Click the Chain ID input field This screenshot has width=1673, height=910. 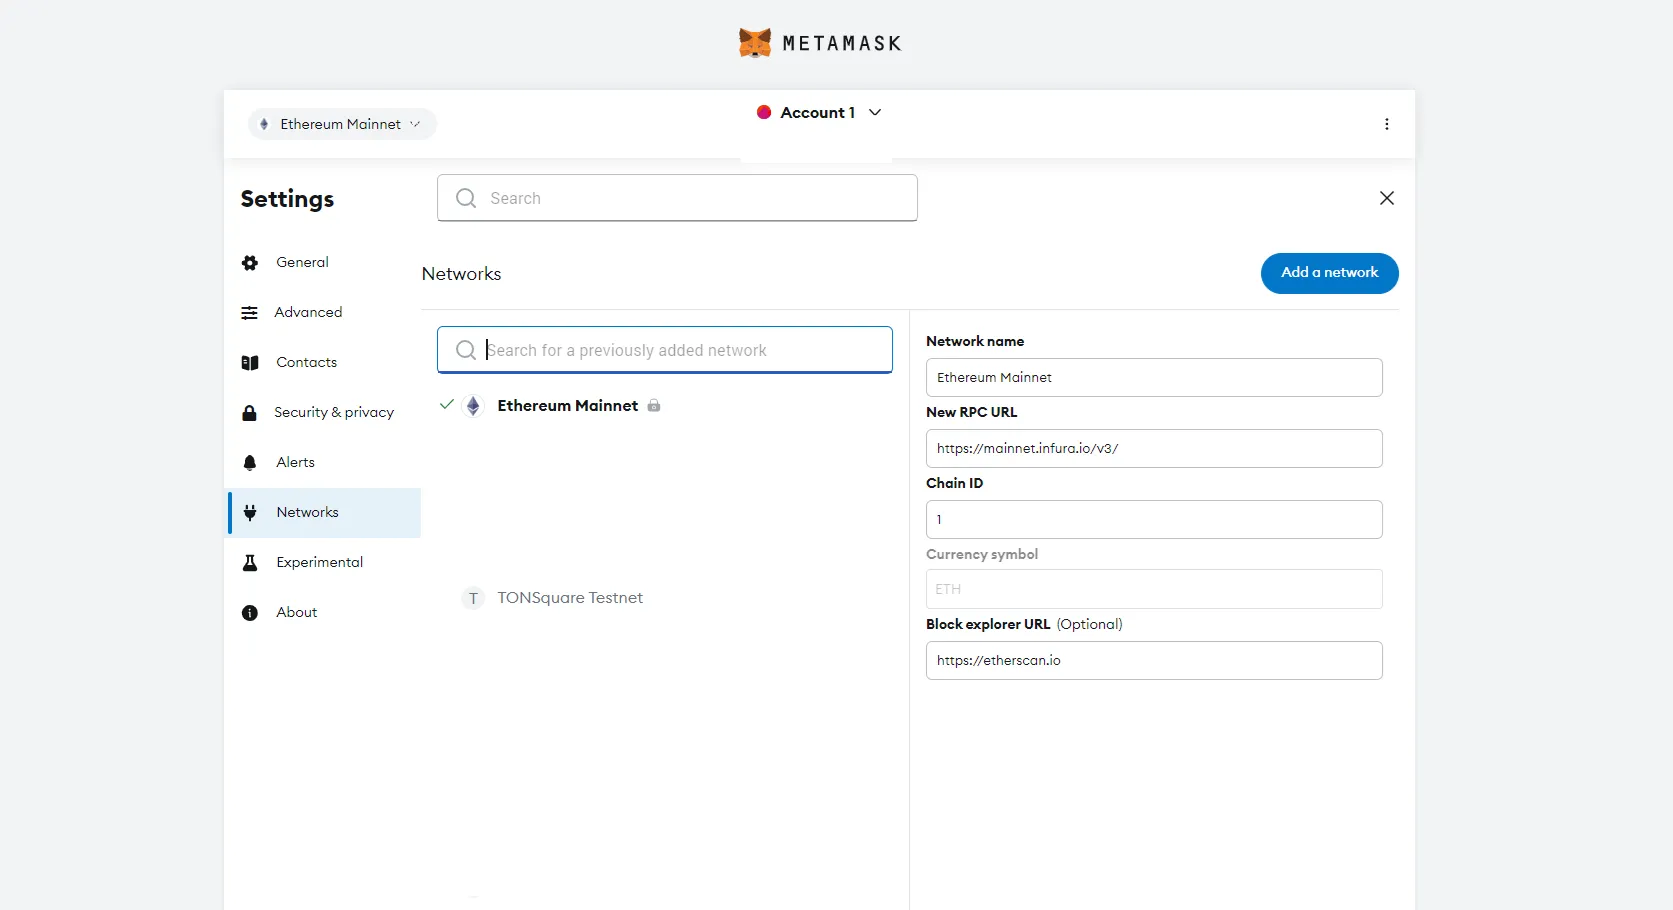click(1154, 519)
